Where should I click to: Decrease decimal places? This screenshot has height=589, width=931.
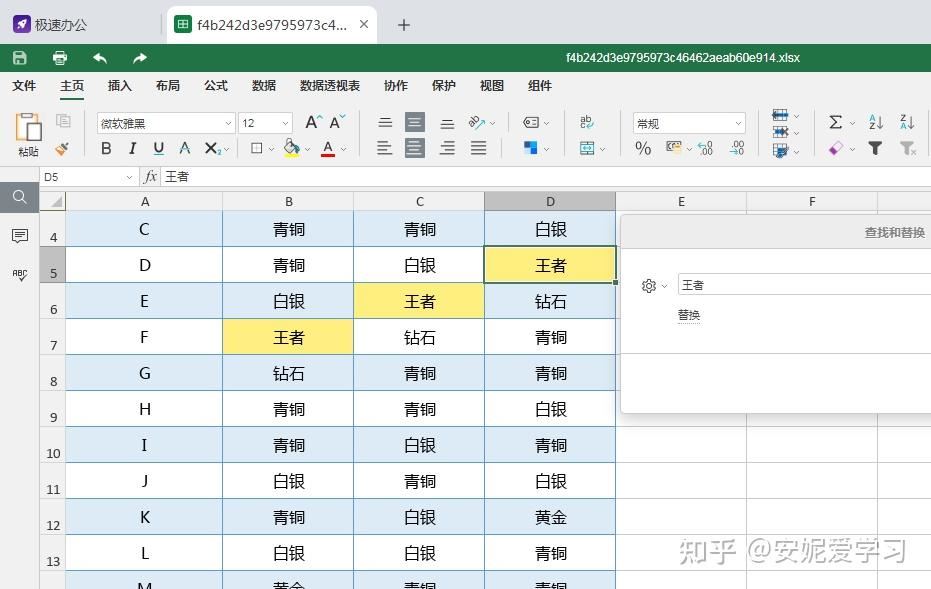click(737, 148)
